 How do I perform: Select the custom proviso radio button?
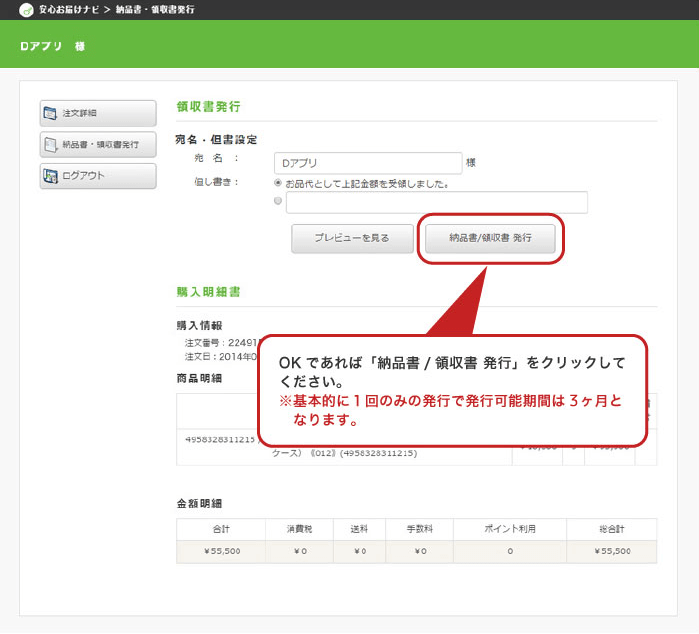(x=278, y=201)
